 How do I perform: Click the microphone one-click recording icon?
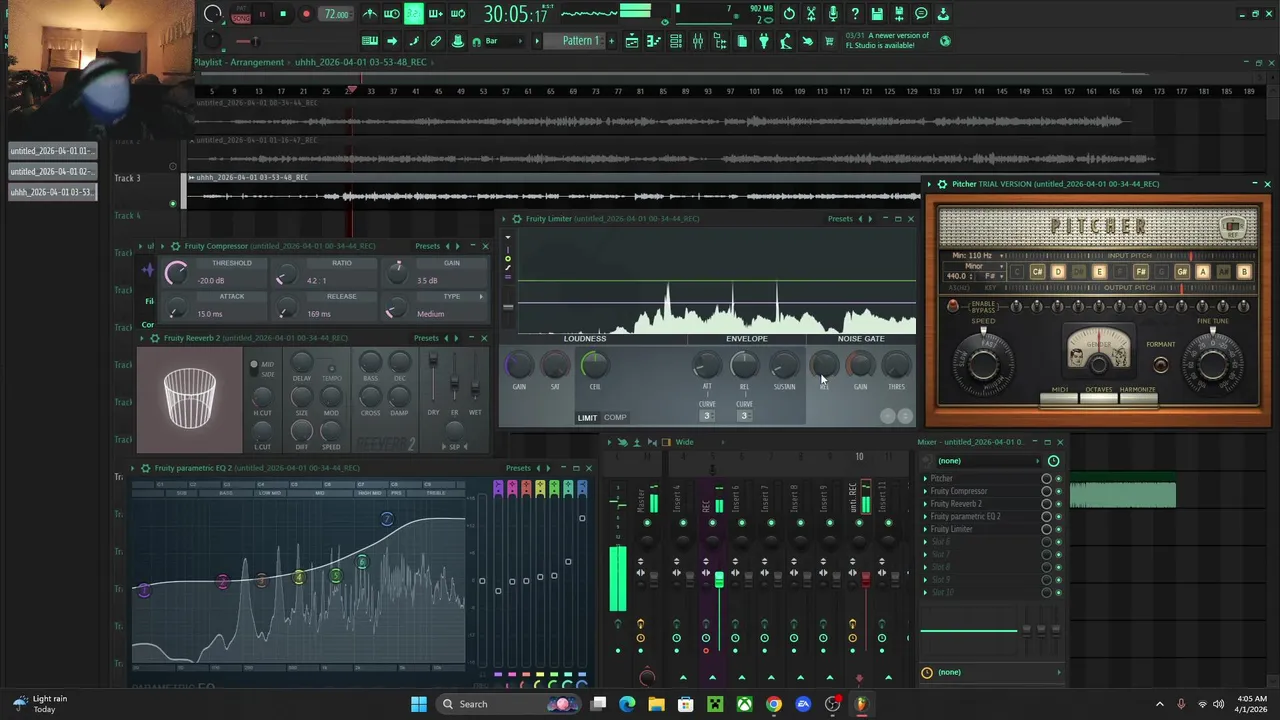point(833,14)
